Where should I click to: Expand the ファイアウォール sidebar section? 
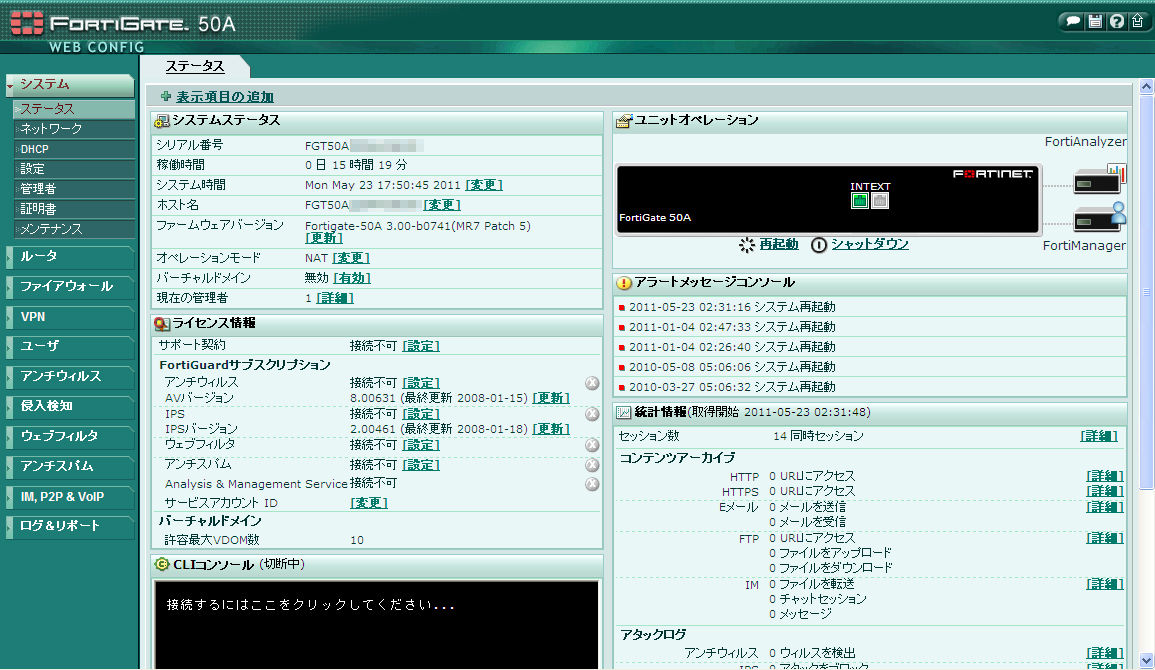(x=70, y=286)
